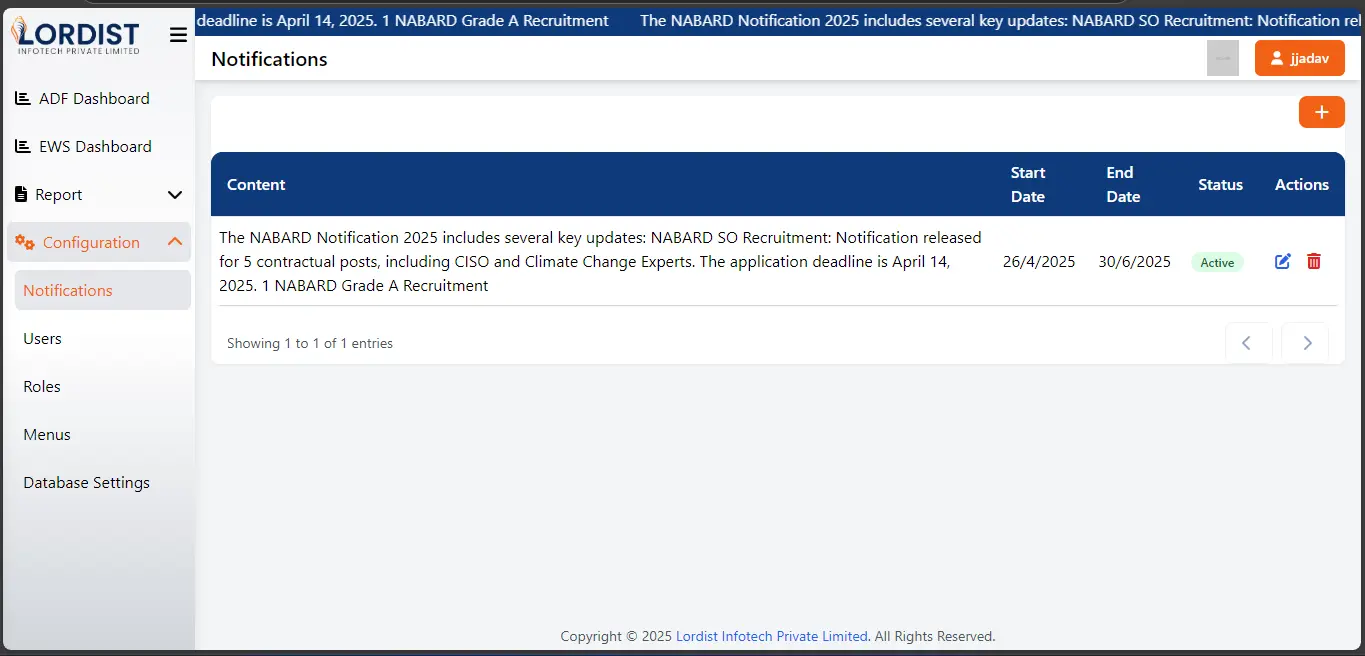Viewport: 1365px width, 656px height.
Task: Click the hamburger sidebar toggle icon
Action: coord(178,36)
